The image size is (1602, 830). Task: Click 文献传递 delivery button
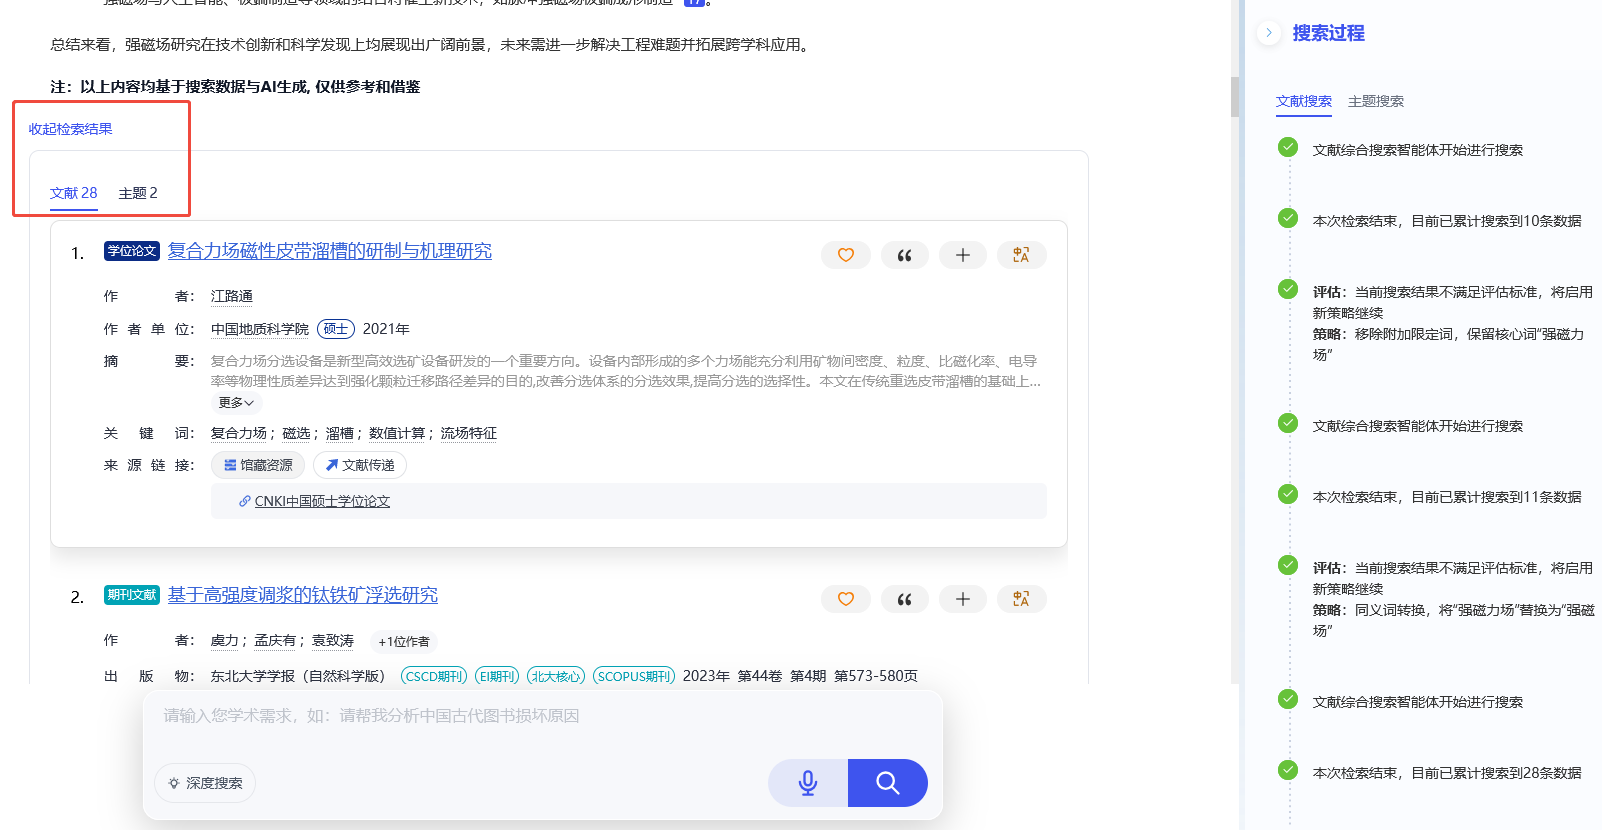(x=360, y=465)
